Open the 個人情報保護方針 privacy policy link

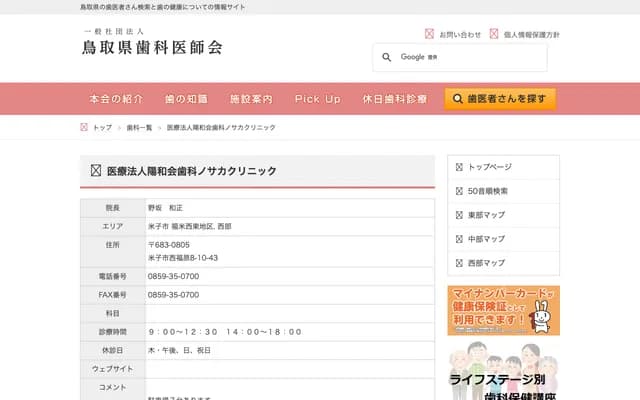point(531,35)
